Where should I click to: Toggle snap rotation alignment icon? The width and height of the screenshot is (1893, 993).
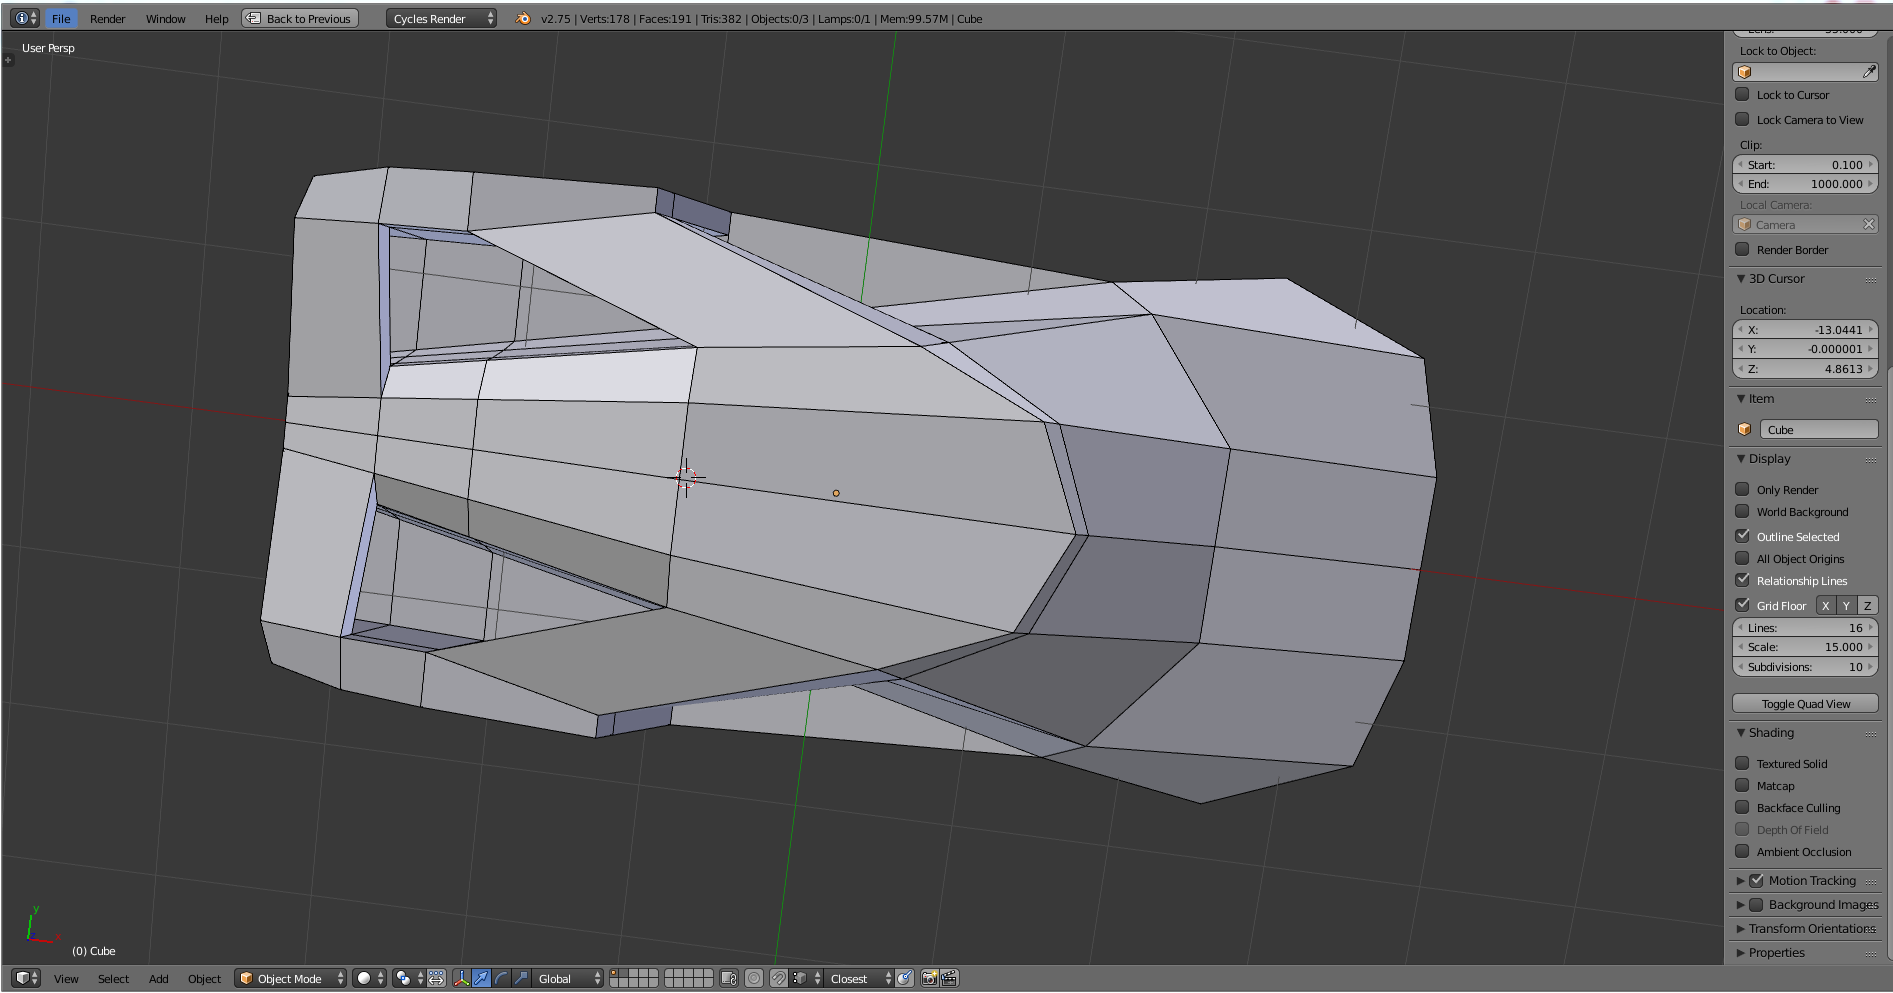[904, 978]
